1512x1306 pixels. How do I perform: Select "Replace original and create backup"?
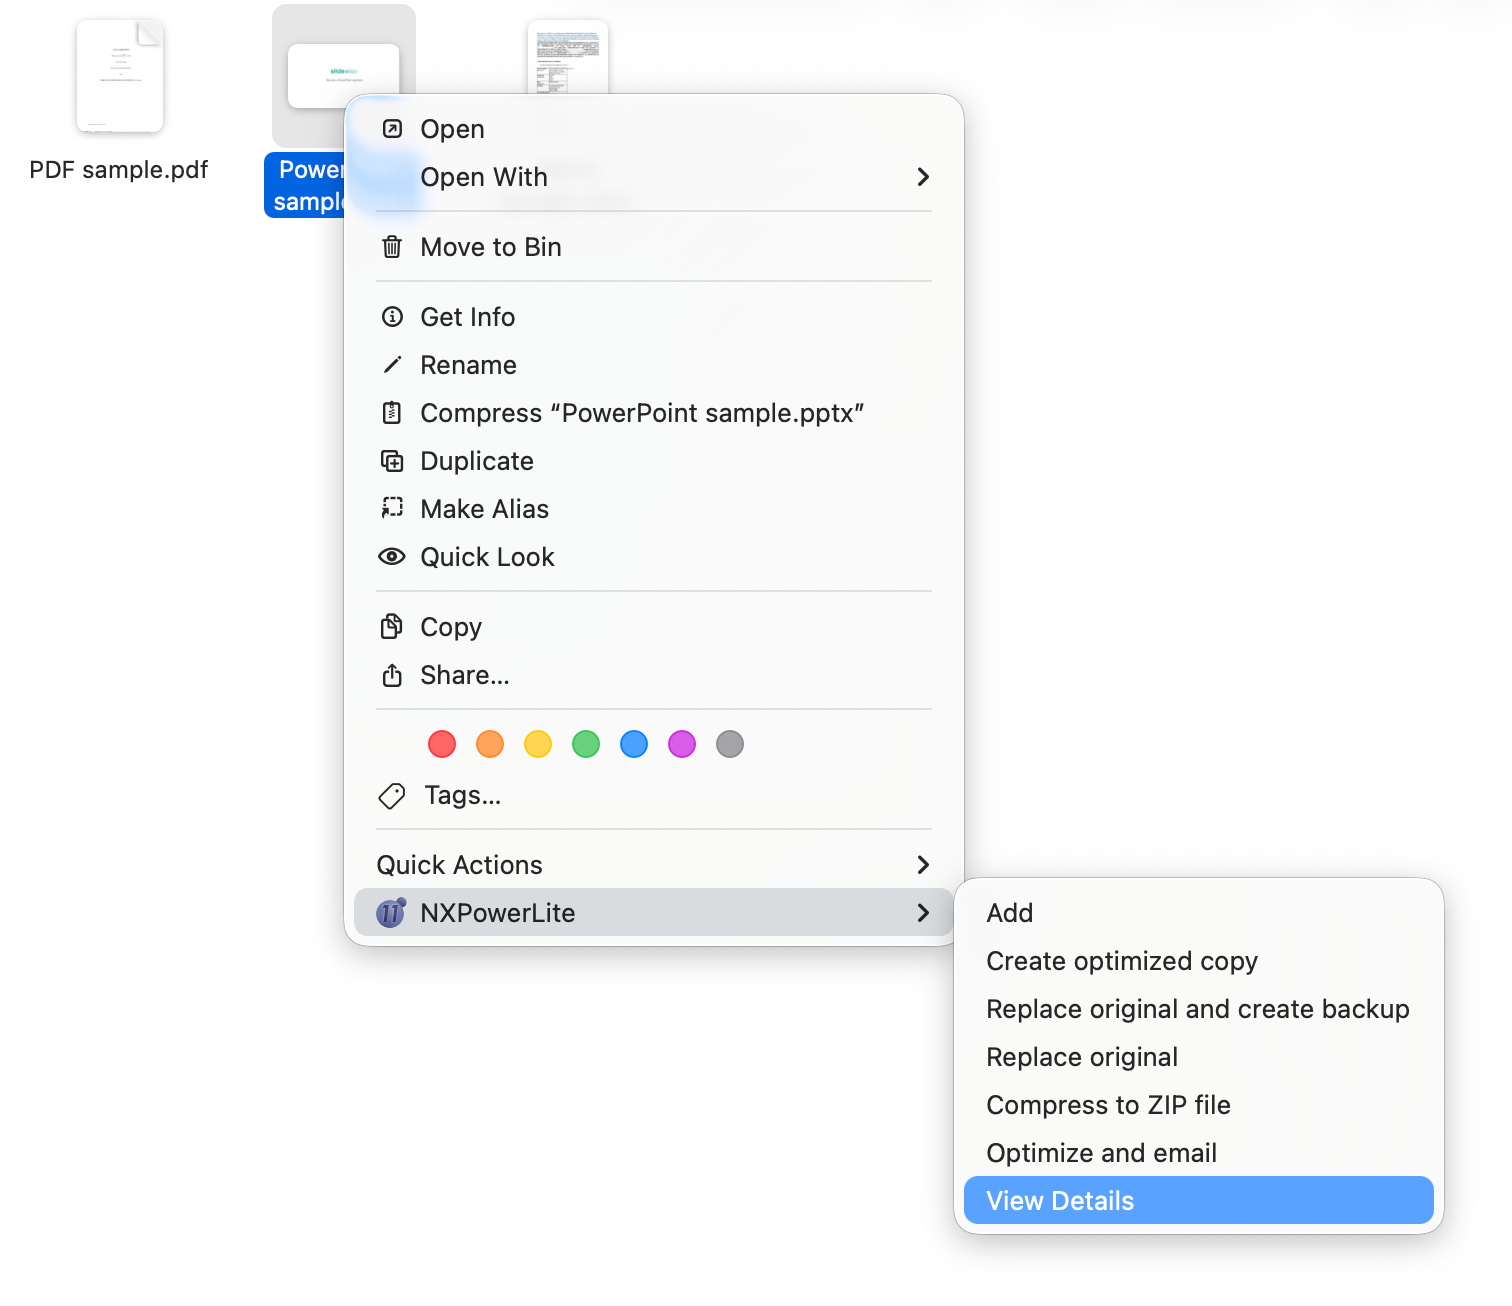(1197, 1009)
